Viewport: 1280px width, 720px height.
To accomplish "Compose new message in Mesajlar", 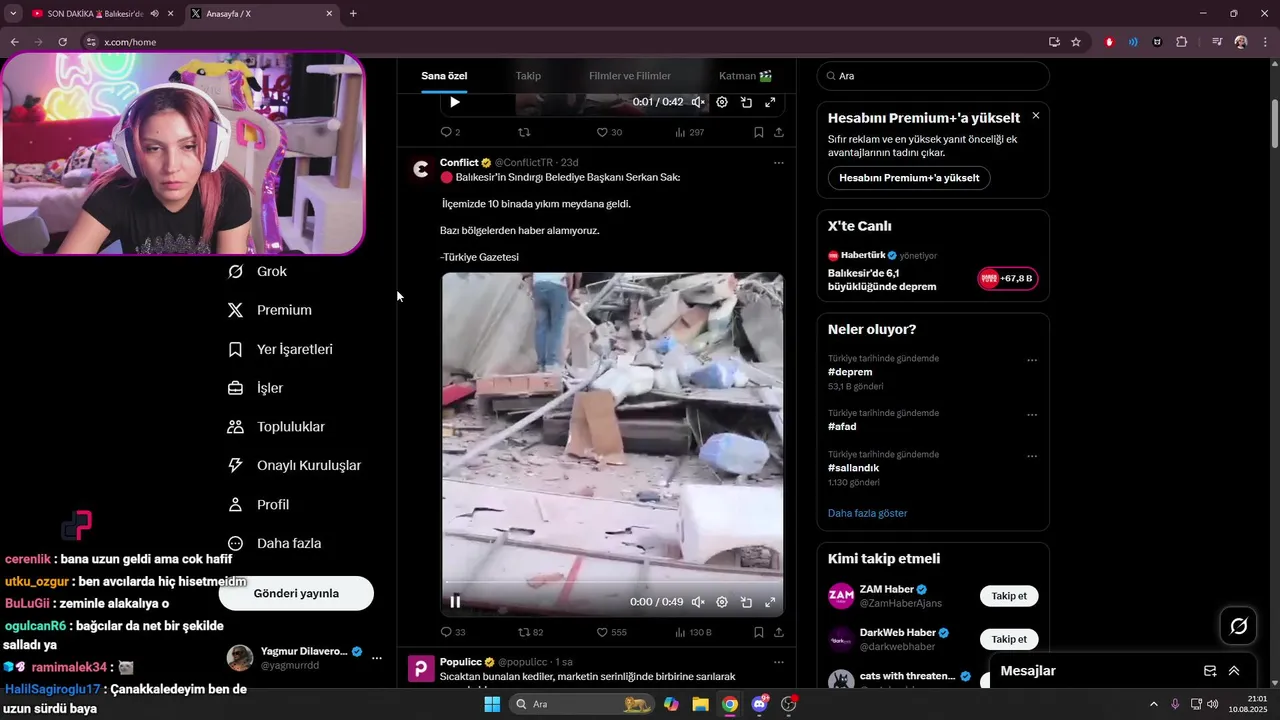I will pos(1210,671).
